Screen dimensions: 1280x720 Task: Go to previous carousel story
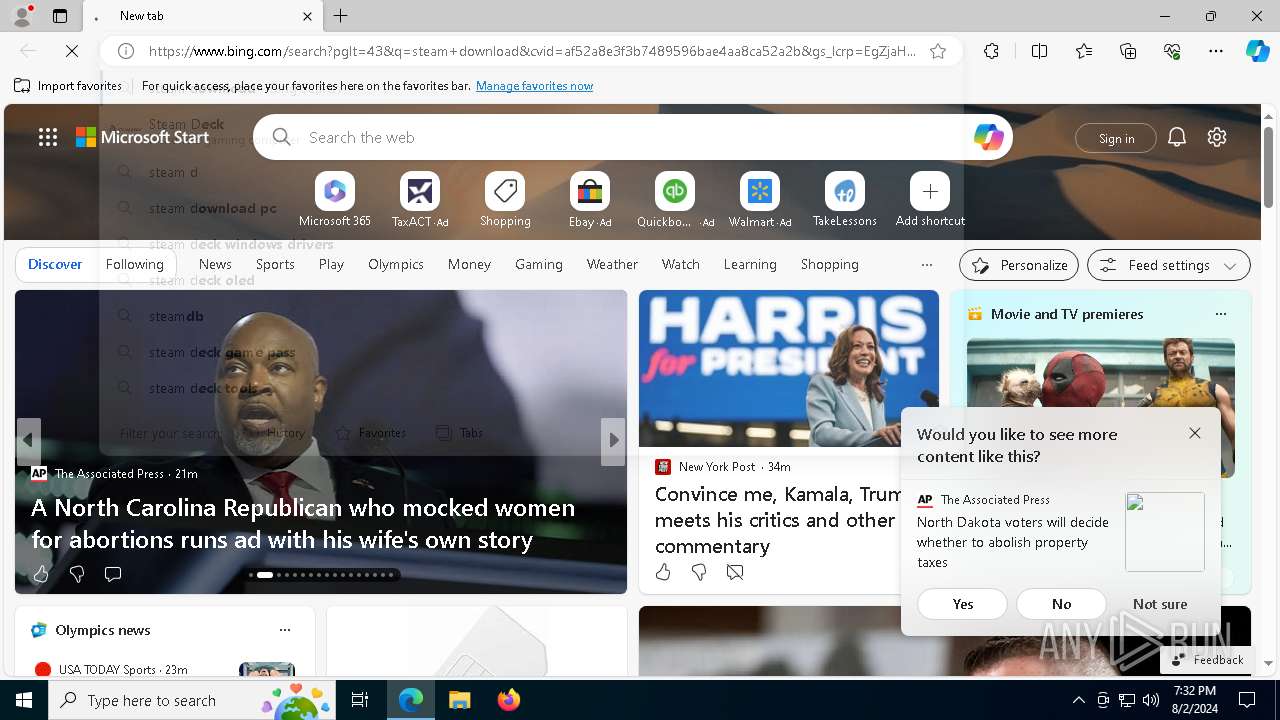pos(28,441)
